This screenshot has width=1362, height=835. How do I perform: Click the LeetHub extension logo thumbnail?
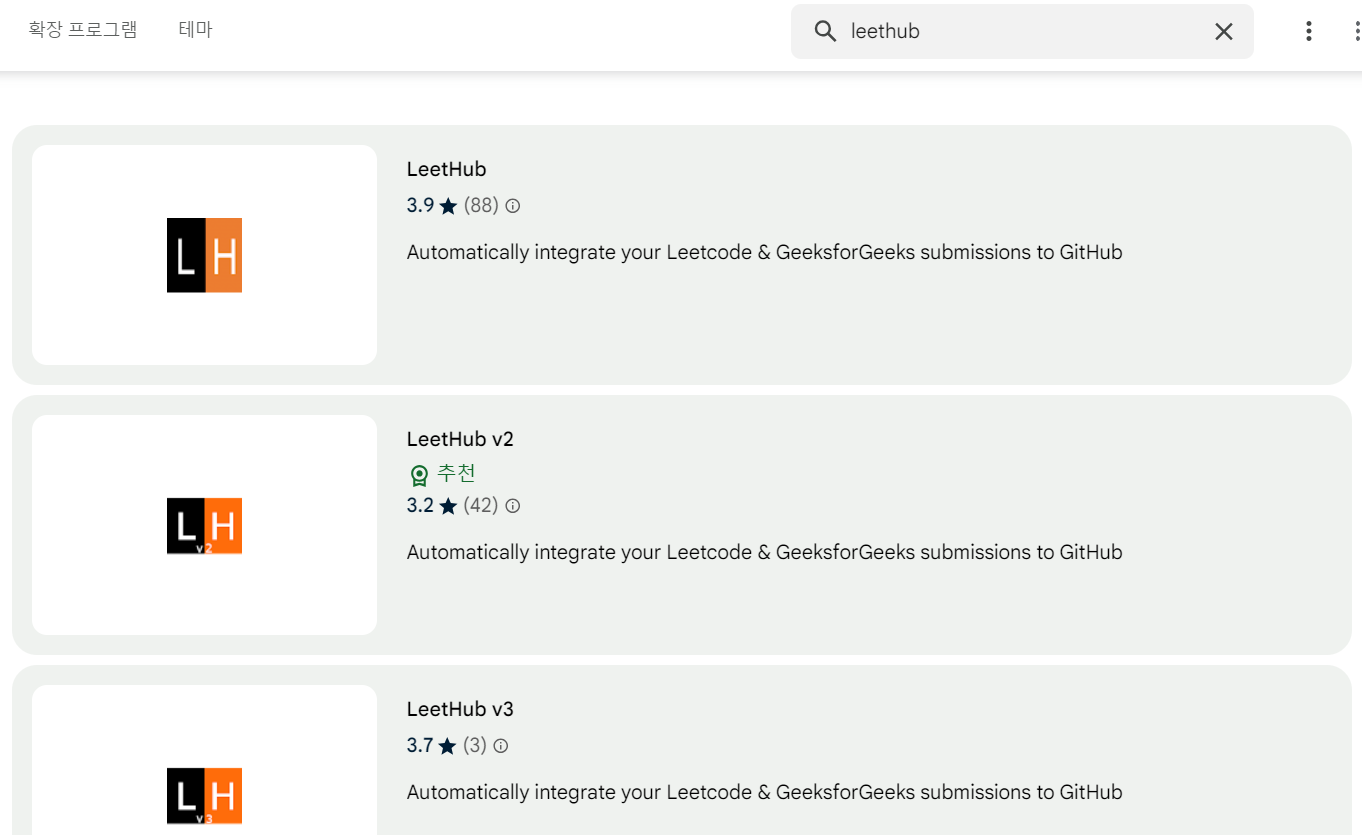(x=204, y=254)
